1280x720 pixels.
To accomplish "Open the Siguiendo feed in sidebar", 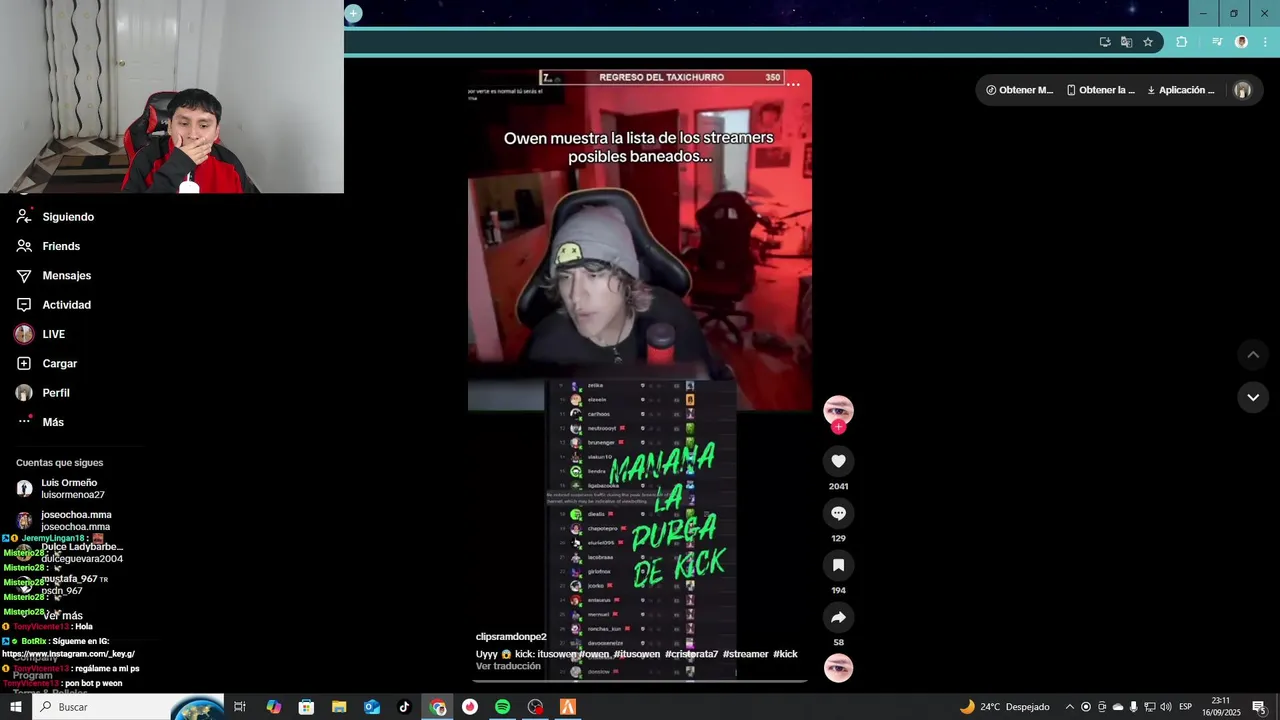I will [x=55, y=217].
